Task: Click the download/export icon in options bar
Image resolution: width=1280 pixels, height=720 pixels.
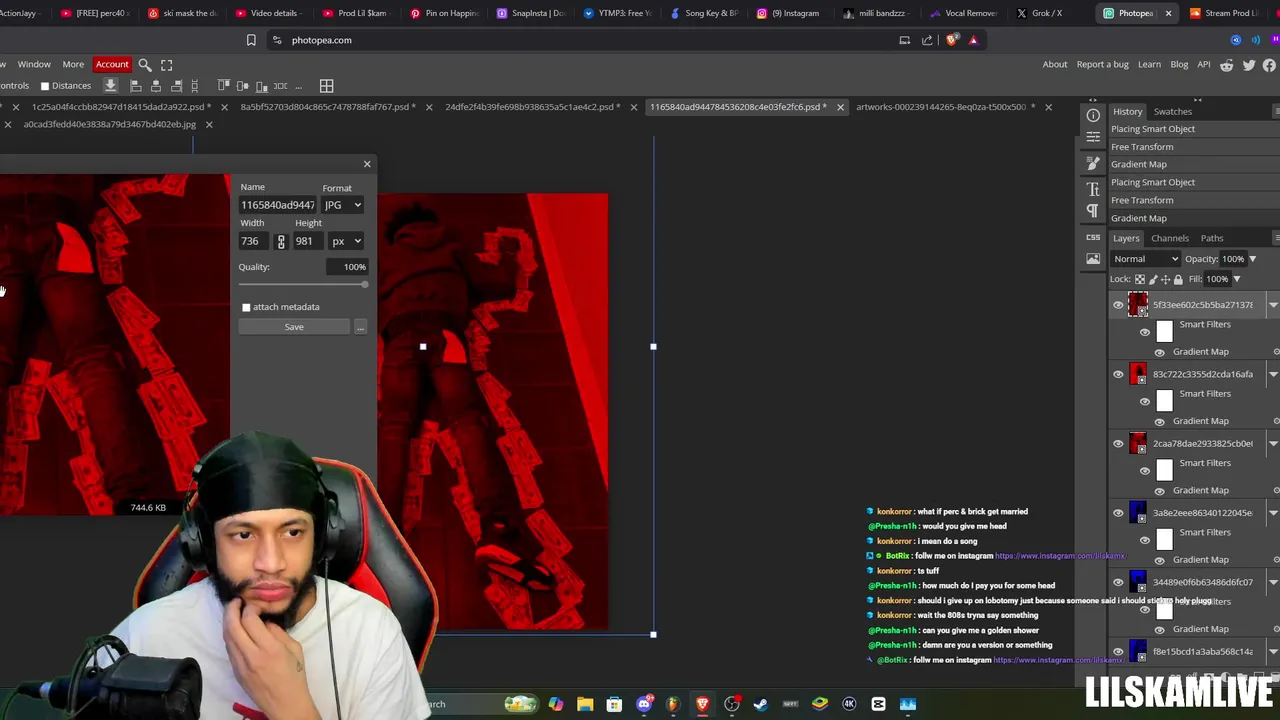Action: pos(111,86)
